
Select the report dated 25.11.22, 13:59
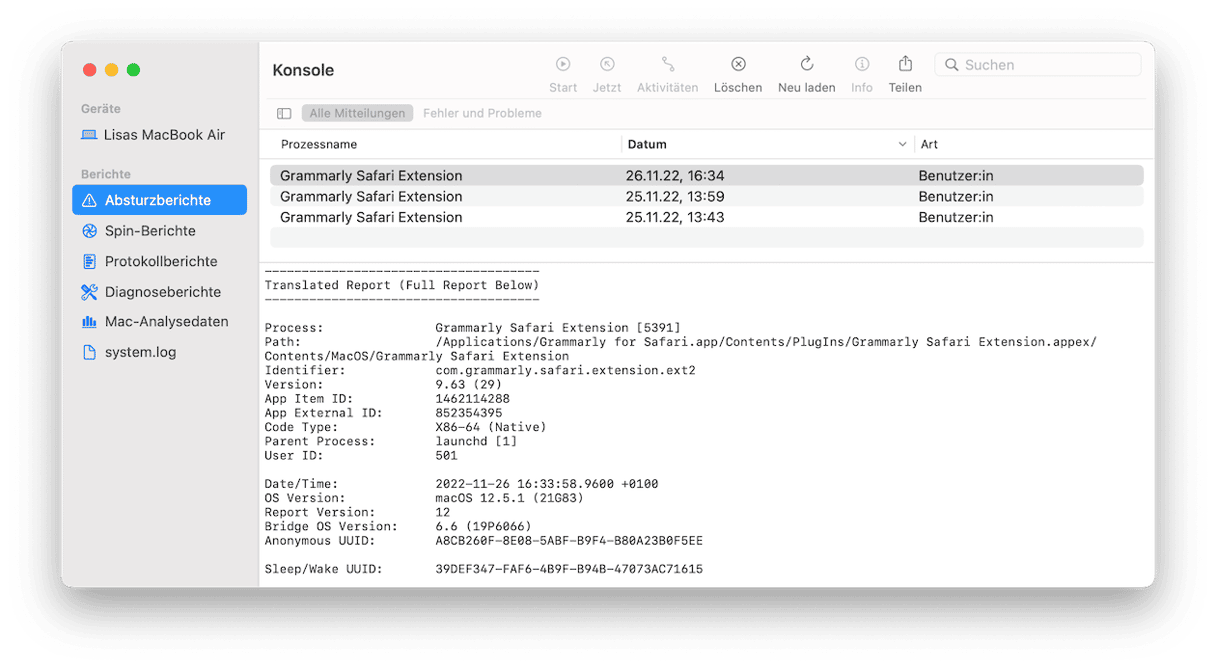pos(706,197)
